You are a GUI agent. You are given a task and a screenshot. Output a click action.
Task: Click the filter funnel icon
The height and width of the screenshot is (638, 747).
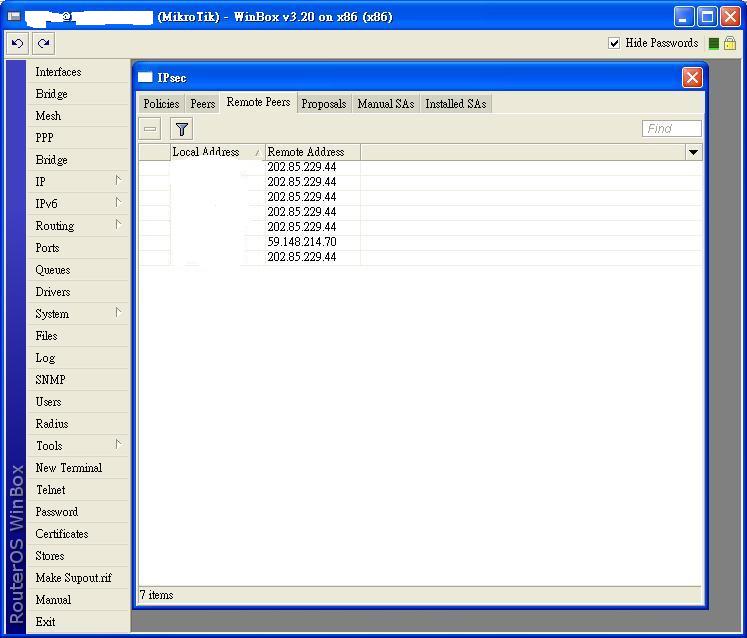point(182,129)
